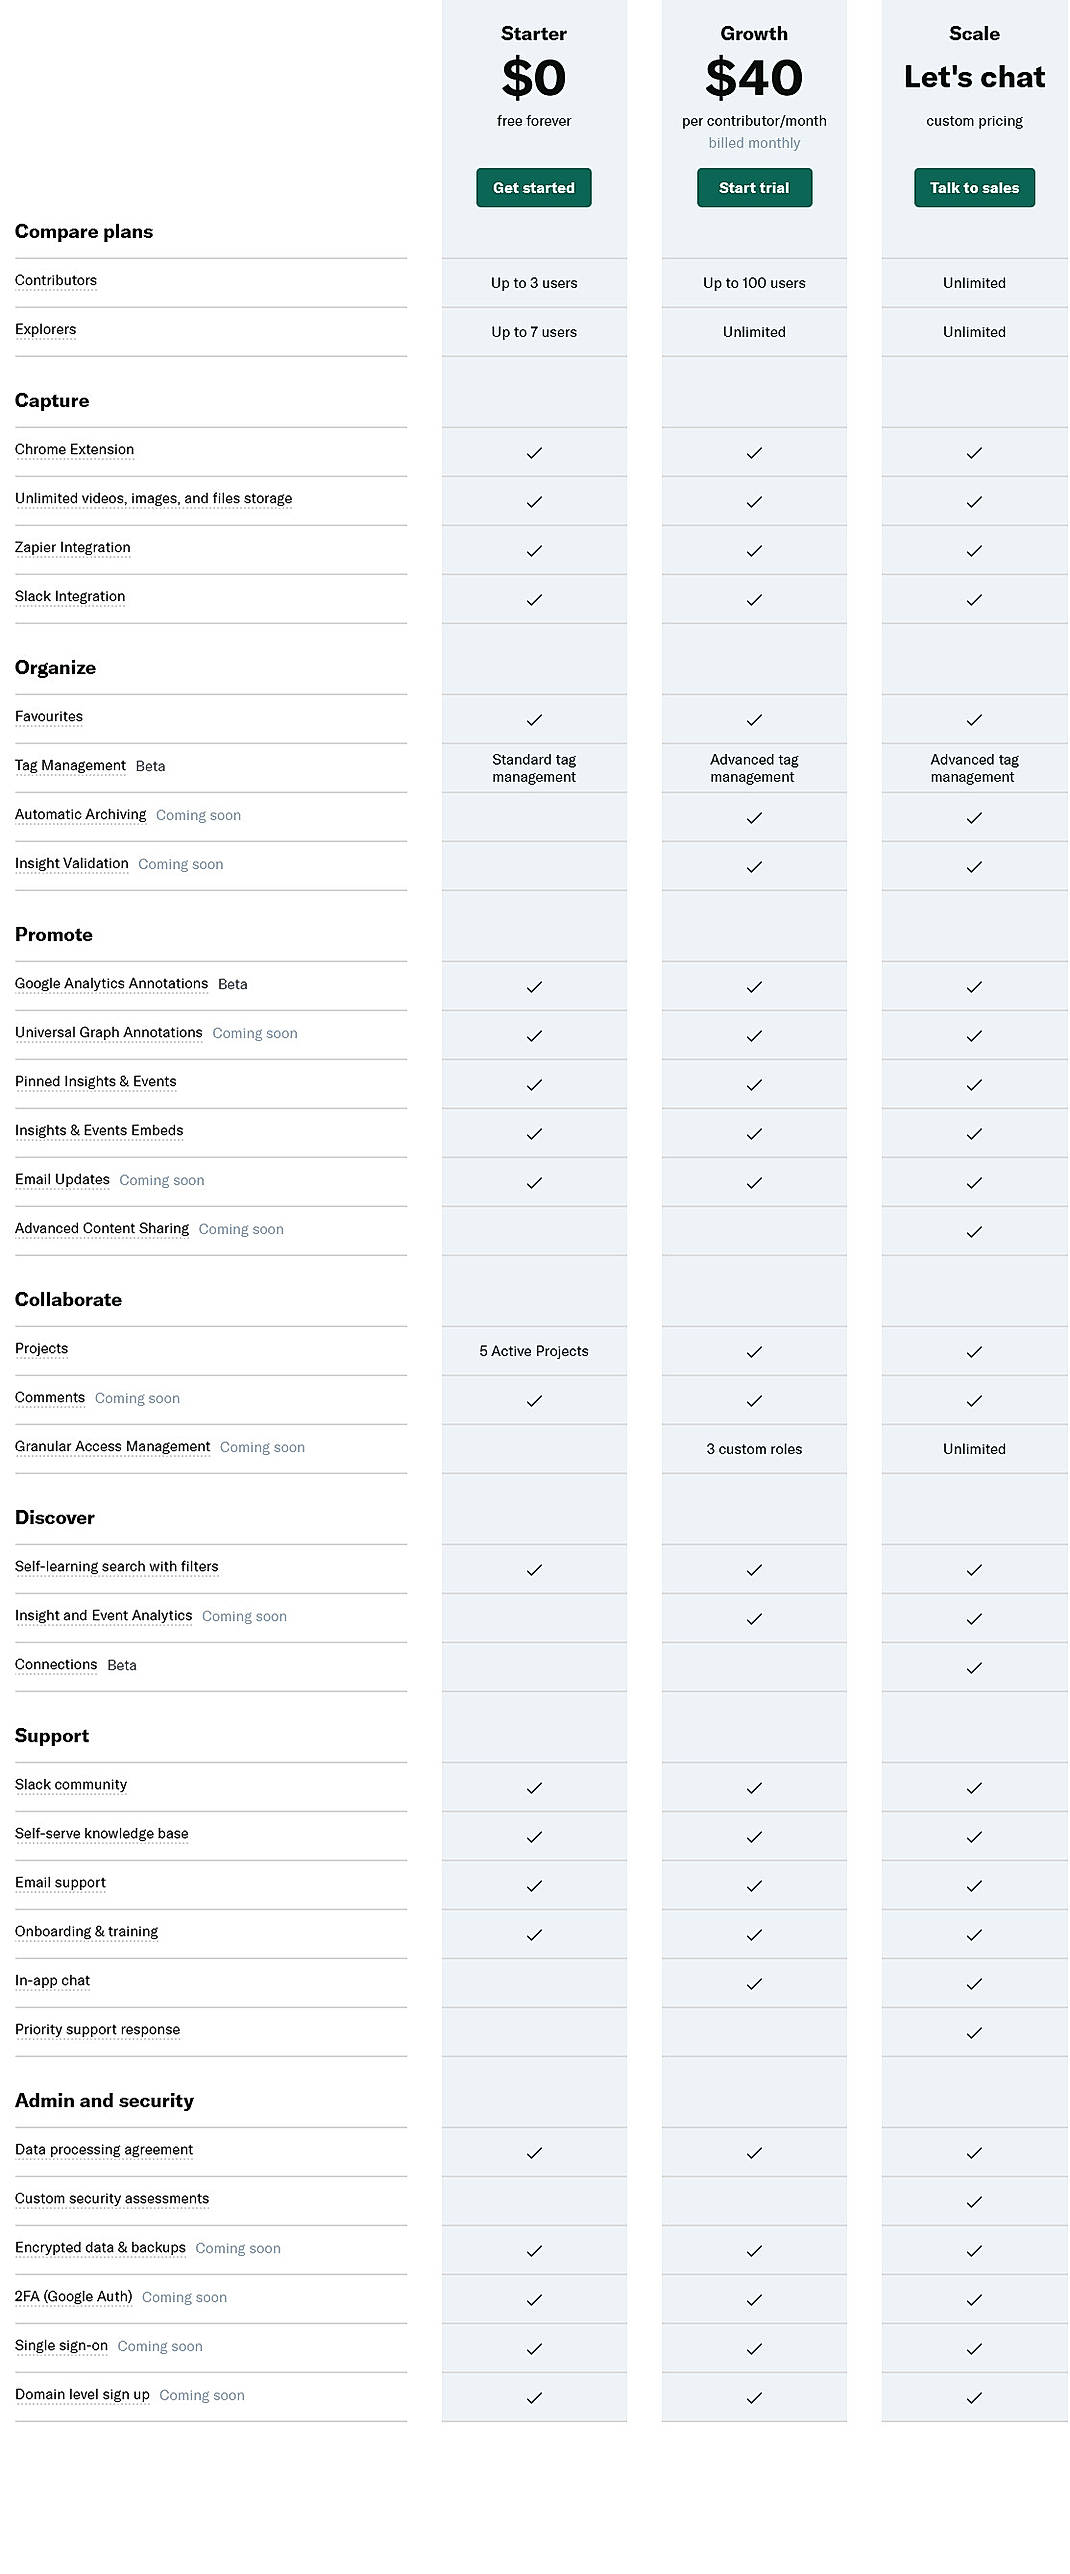Expand the Granular Access Management feature details
The image size is (1070, 2574).
(x=112, y=1446)
